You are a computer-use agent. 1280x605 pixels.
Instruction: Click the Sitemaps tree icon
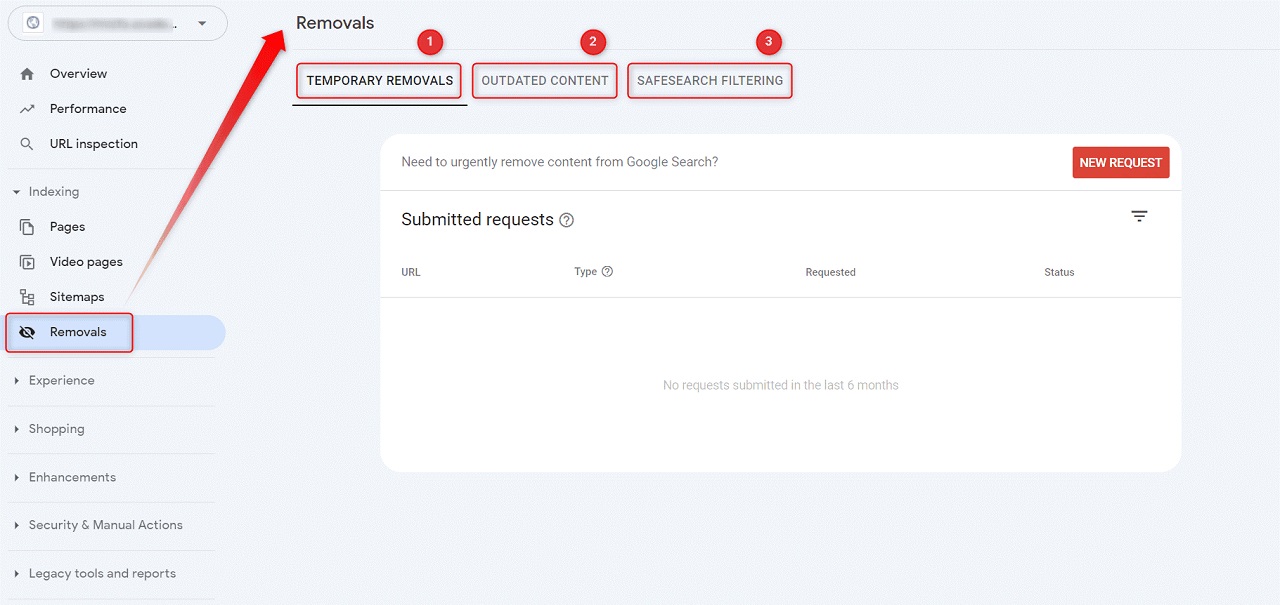point(27,297)
